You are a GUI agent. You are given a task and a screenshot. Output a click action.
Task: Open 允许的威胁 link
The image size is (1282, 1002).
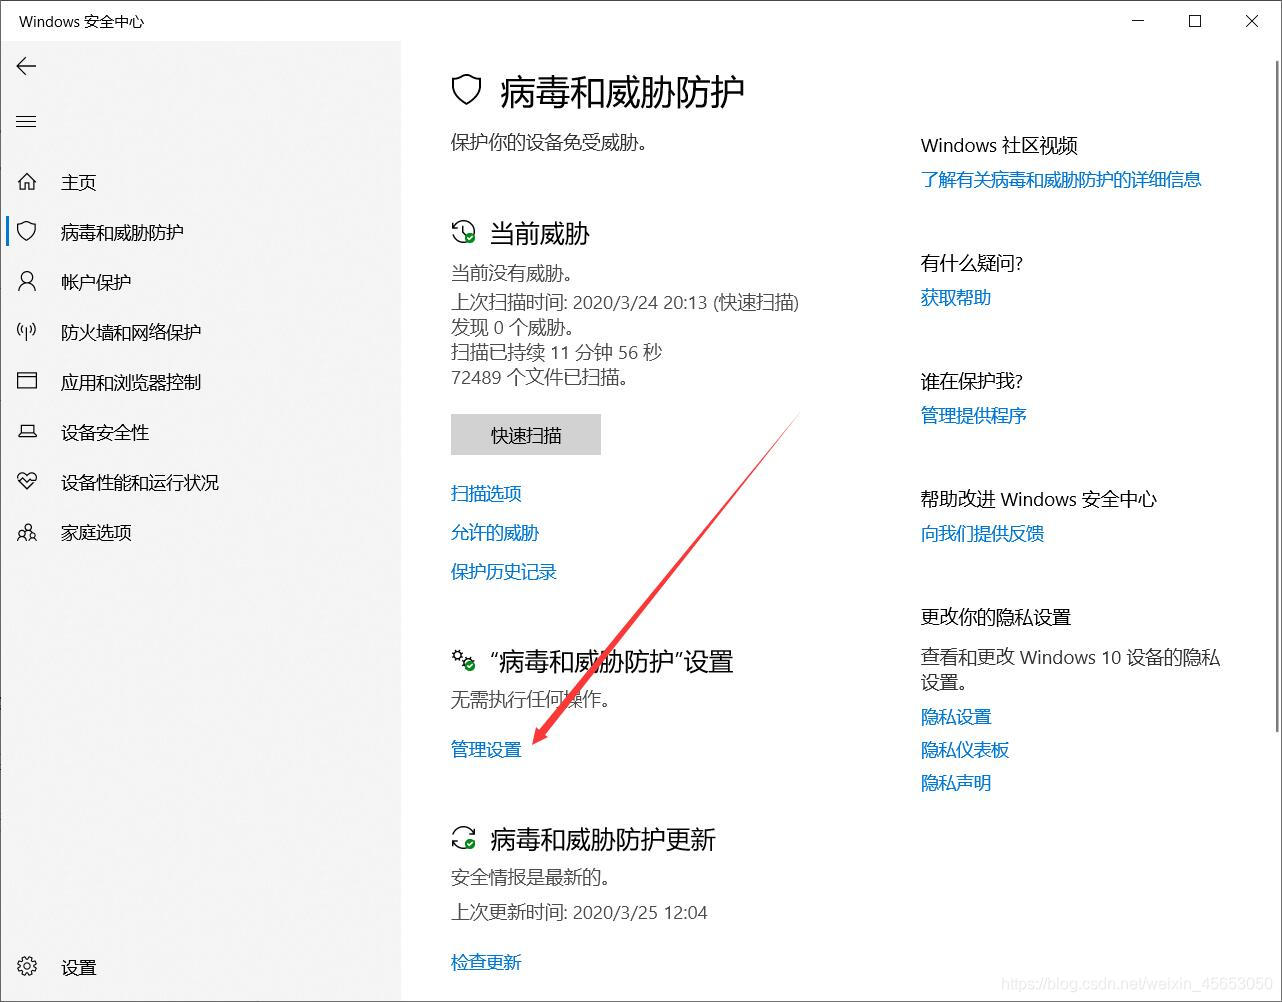click(495, 532)
